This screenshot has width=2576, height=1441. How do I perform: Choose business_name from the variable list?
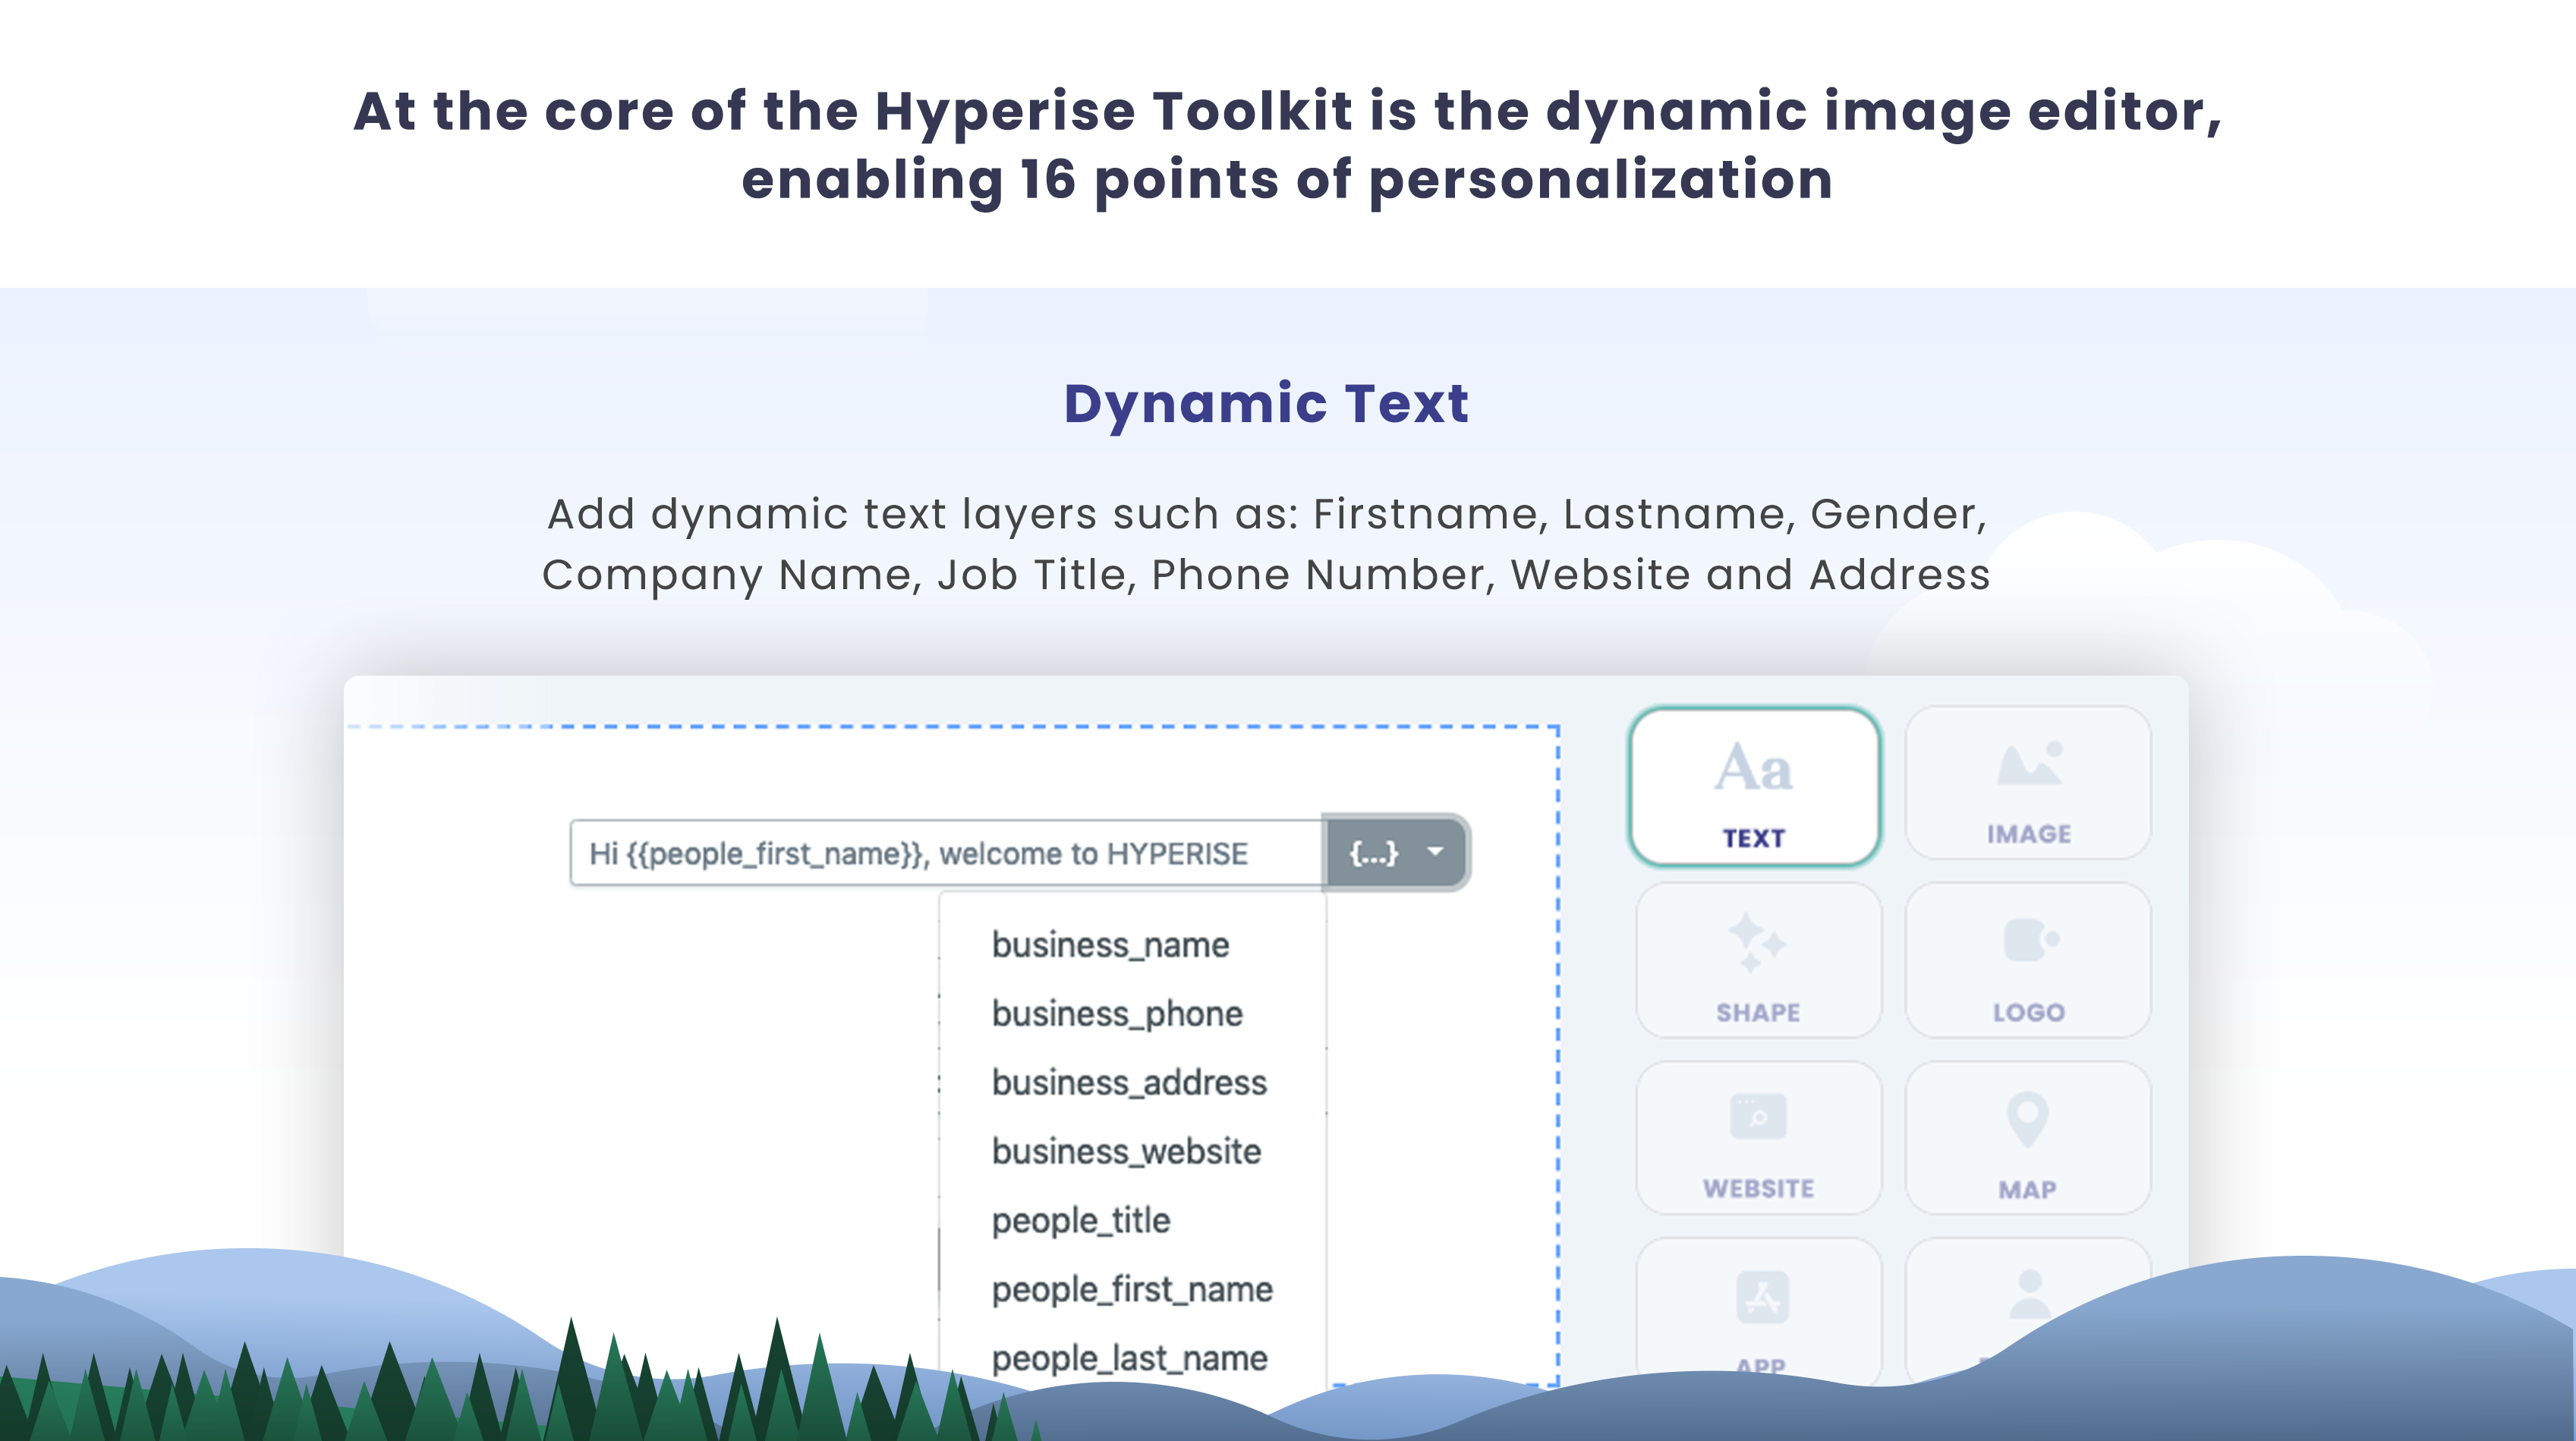coord(1110,945)
